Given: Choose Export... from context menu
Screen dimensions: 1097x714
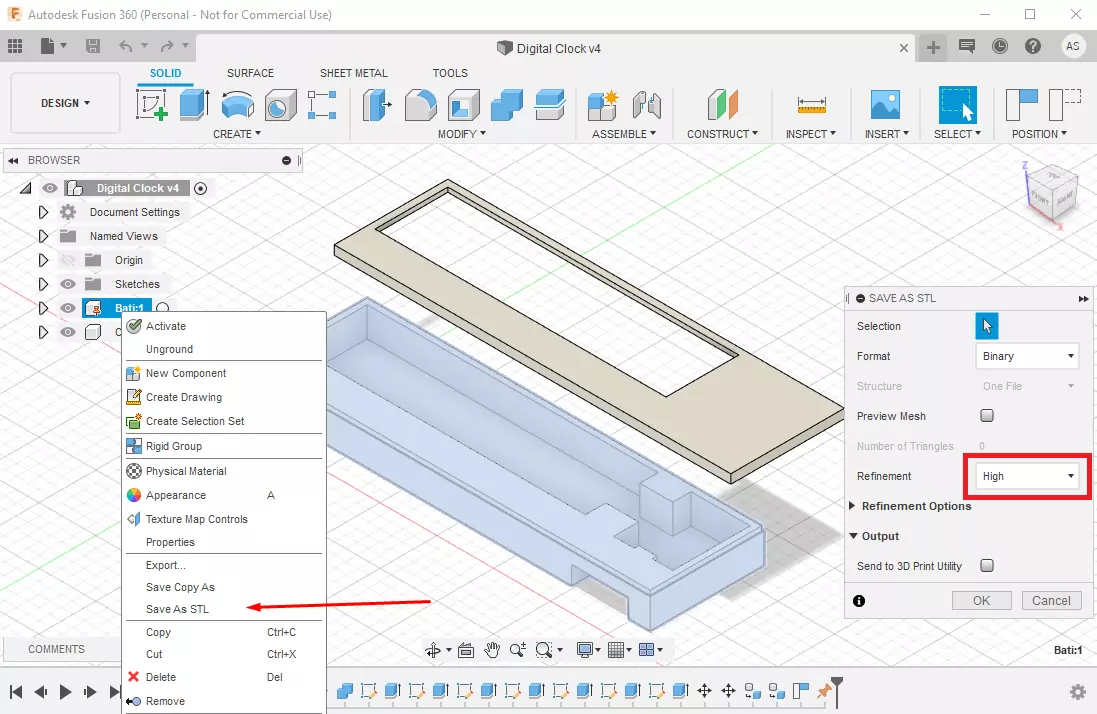Looking at the screenshot, I should (223, 565).
